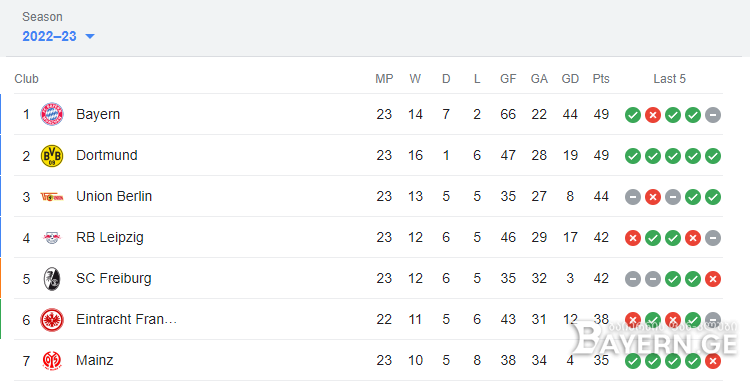This screenshot has width=750, height=382.
Task: Click the GD column header
Action: tap(570, 79)
